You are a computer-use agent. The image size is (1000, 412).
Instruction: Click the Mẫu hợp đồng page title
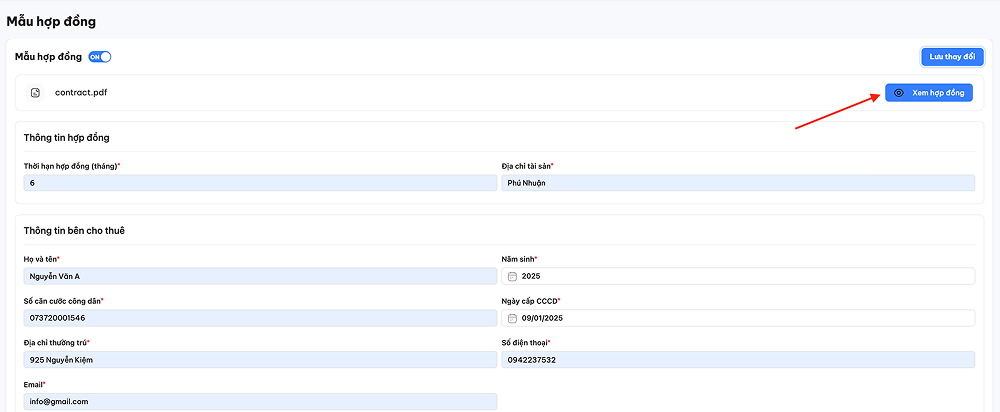51,22
